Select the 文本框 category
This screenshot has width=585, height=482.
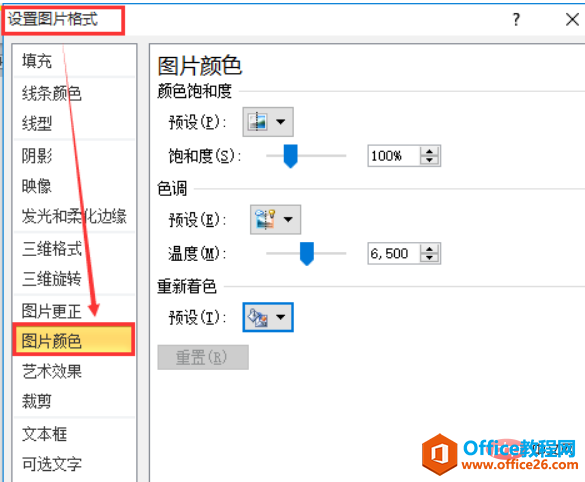point(74,434)
